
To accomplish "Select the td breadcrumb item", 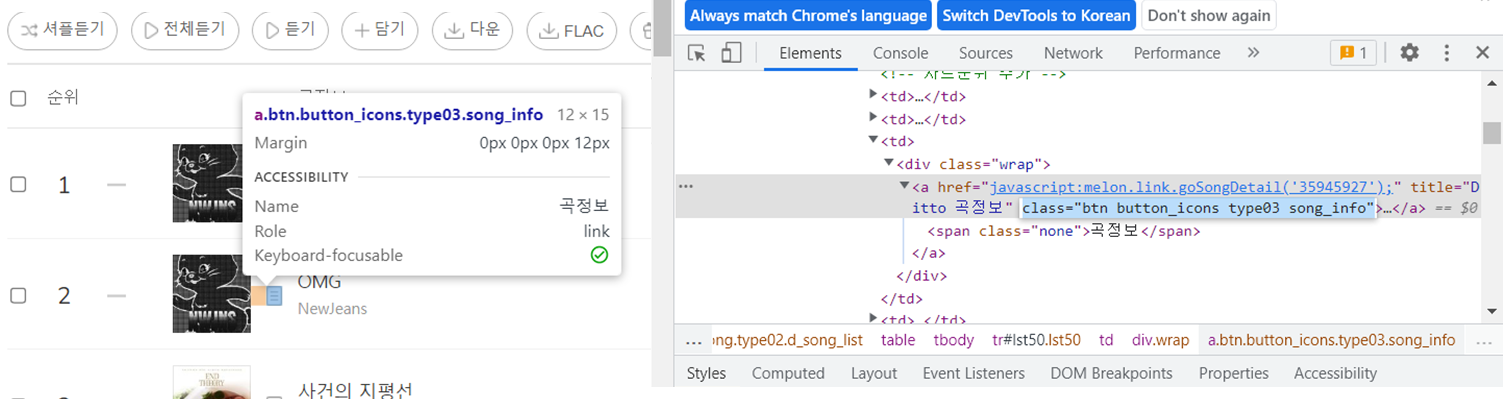I will (x=1106, y=340).
